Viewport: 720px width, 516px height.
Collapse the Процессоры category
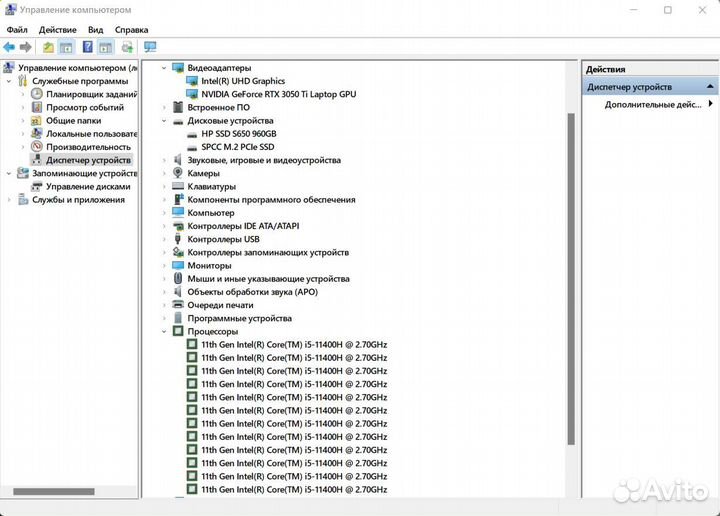164,331
